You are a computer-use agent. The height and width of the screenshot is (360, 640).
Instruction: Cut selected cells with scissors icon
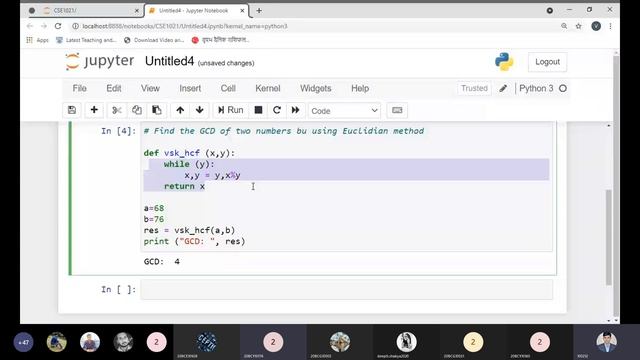click(117, 110)
